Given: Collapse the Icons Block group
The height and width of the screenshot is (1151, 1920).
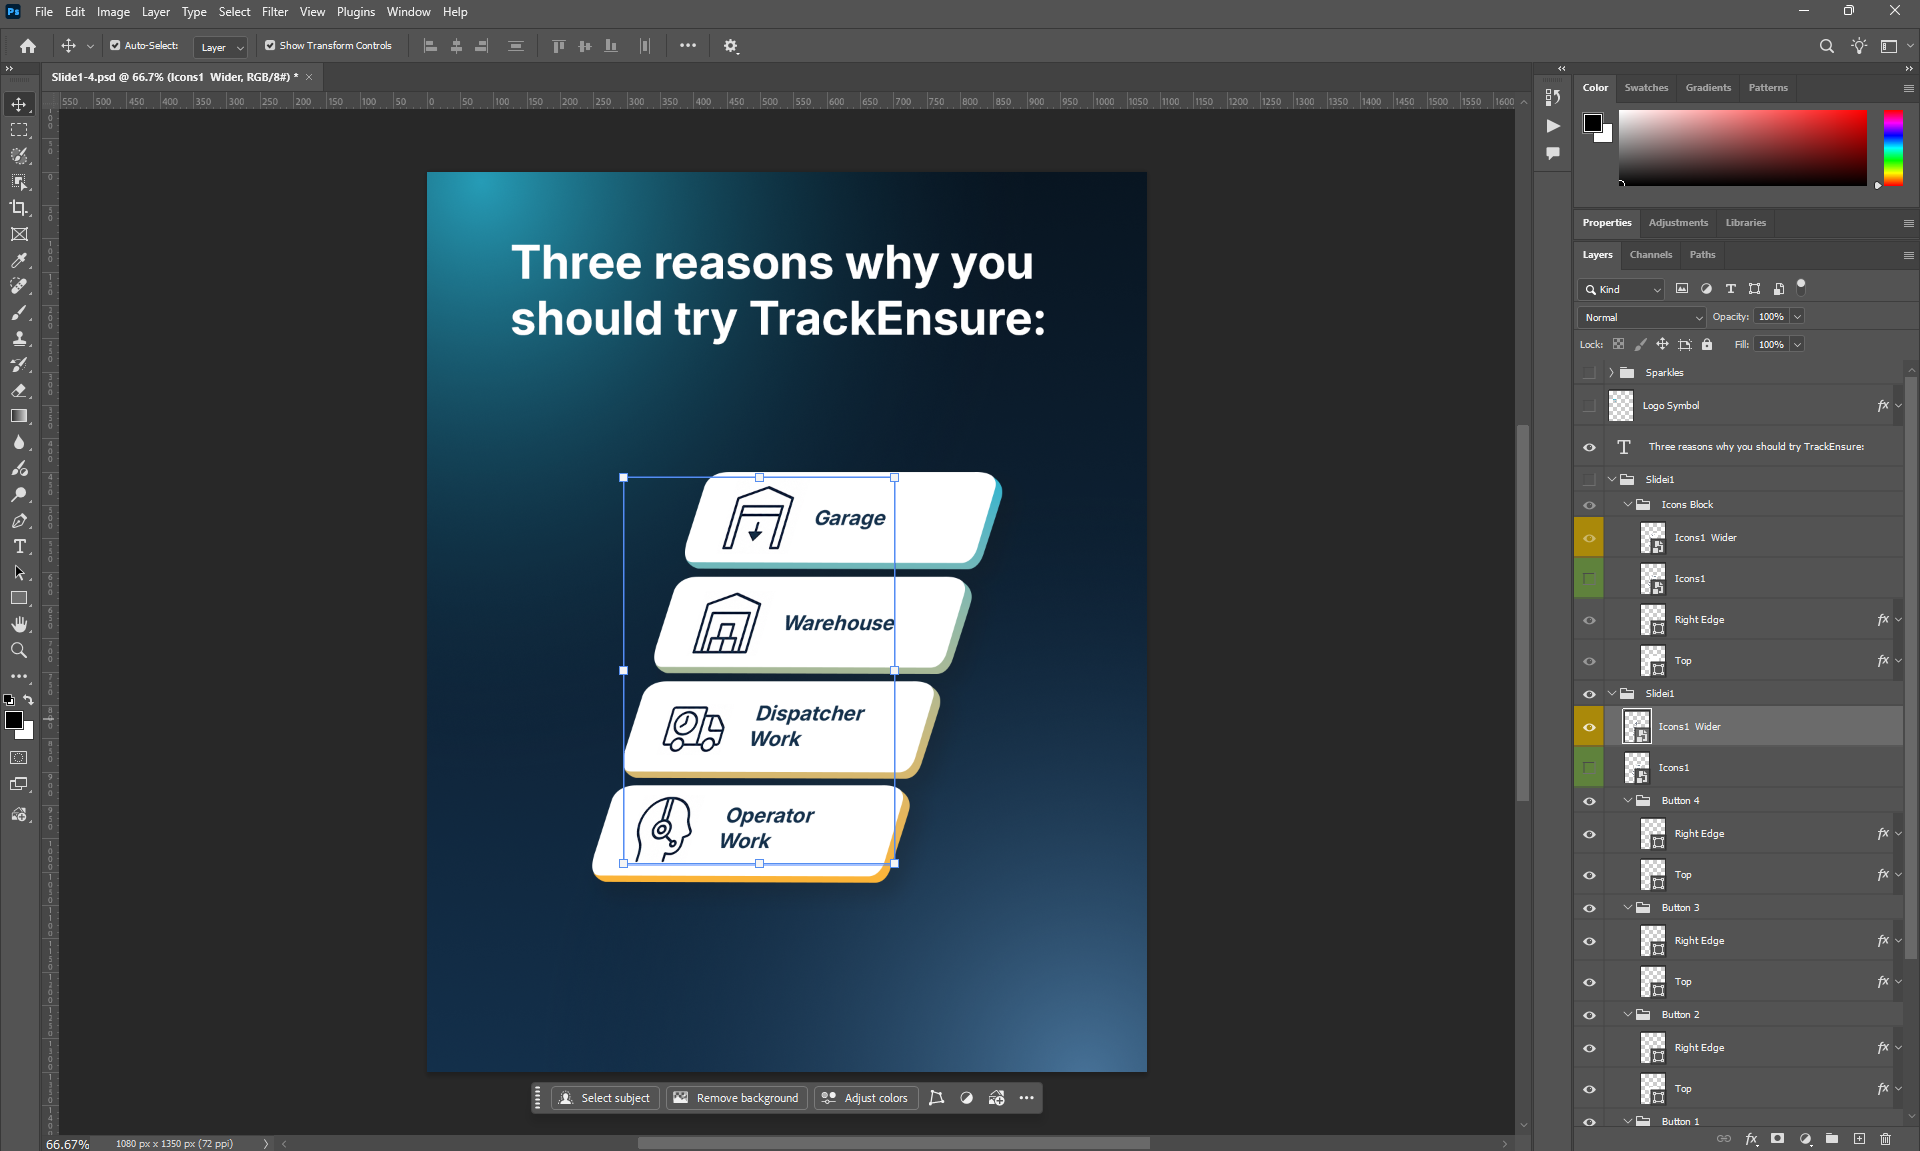Looking at the screenshot, I should 1627,505.
